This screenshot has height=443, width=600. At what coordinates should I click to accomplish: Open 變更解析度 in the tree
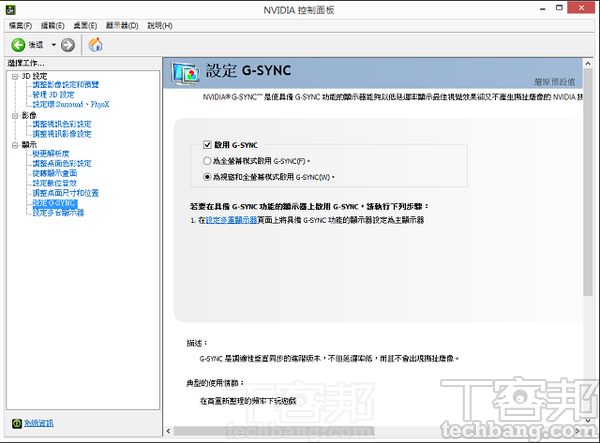[x=51, y=153]
